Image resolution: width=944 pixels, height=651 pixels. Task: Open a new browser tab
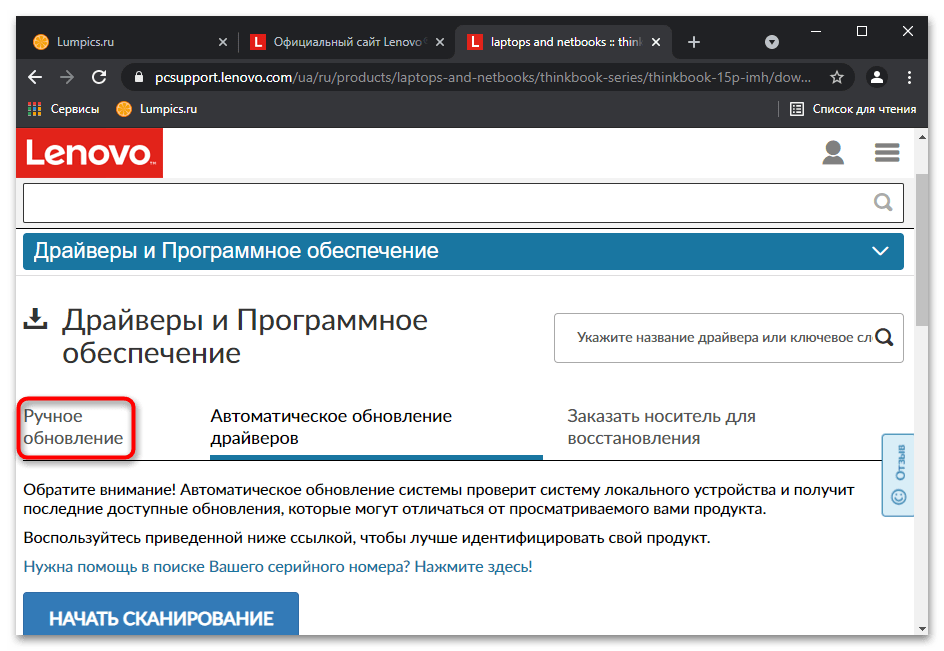click(694, 42)
